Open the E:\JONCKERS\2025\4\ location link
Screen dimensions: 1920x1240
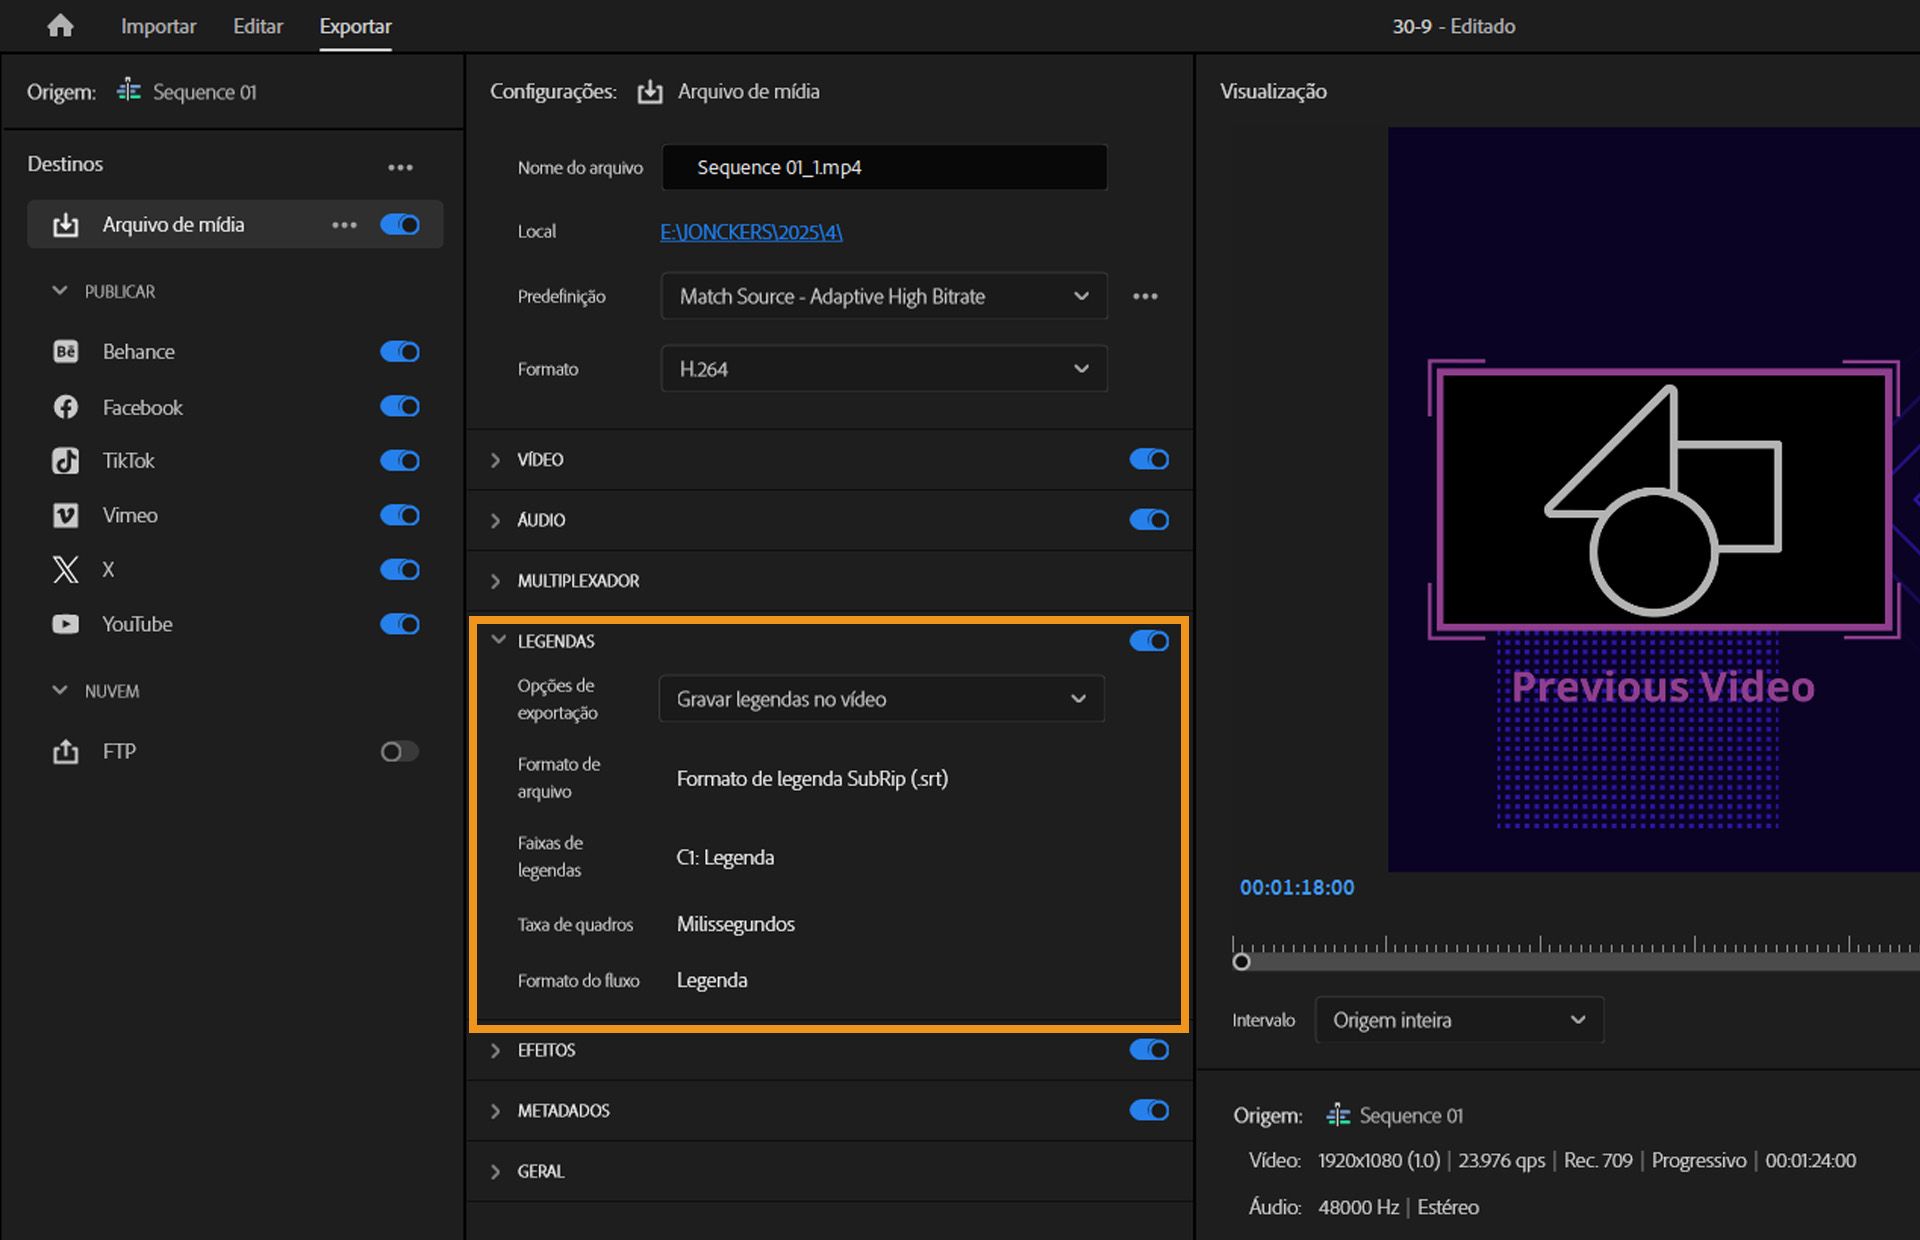750,231
